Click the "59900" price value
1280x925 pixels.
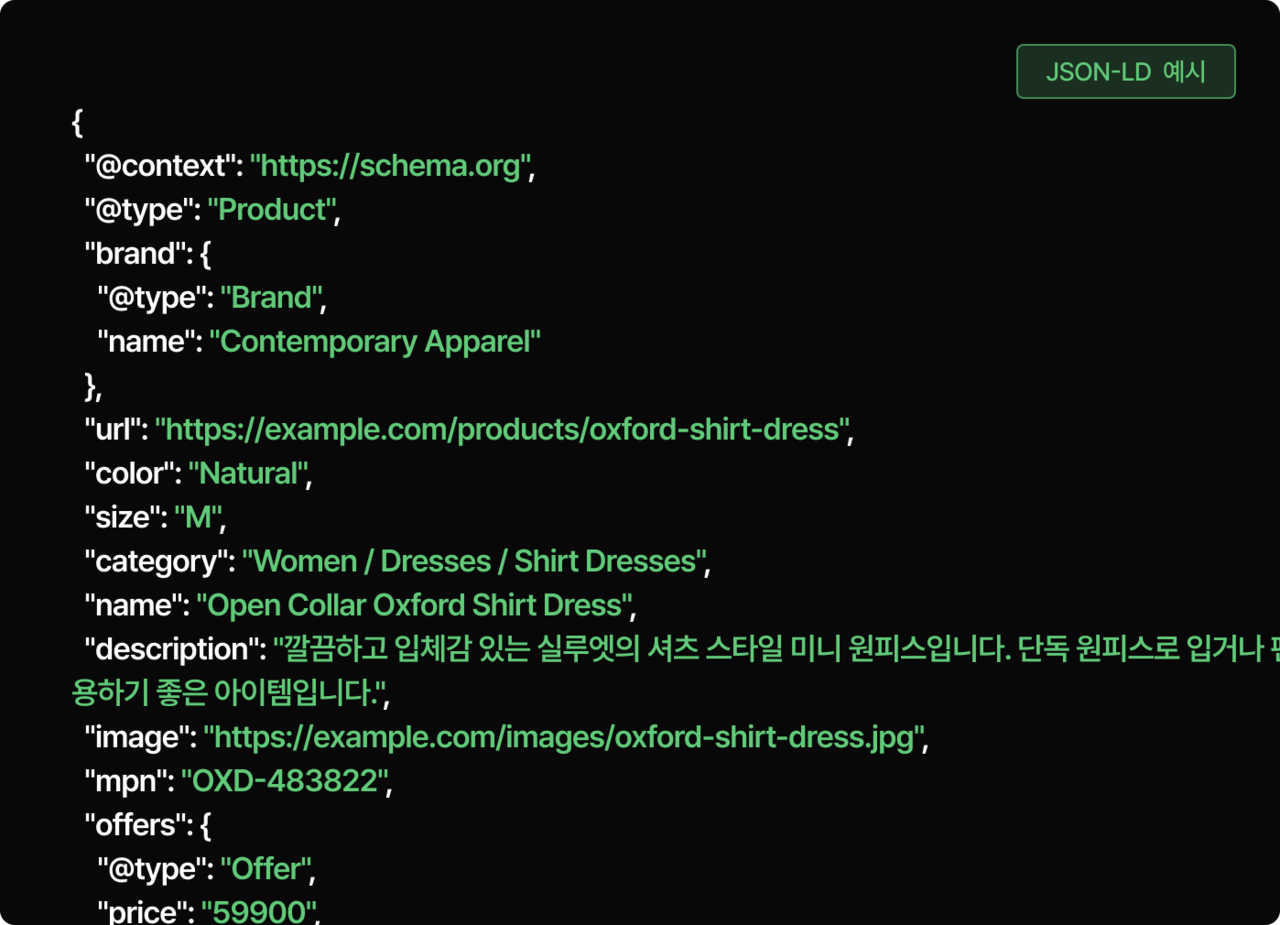(x=257, y=912)
